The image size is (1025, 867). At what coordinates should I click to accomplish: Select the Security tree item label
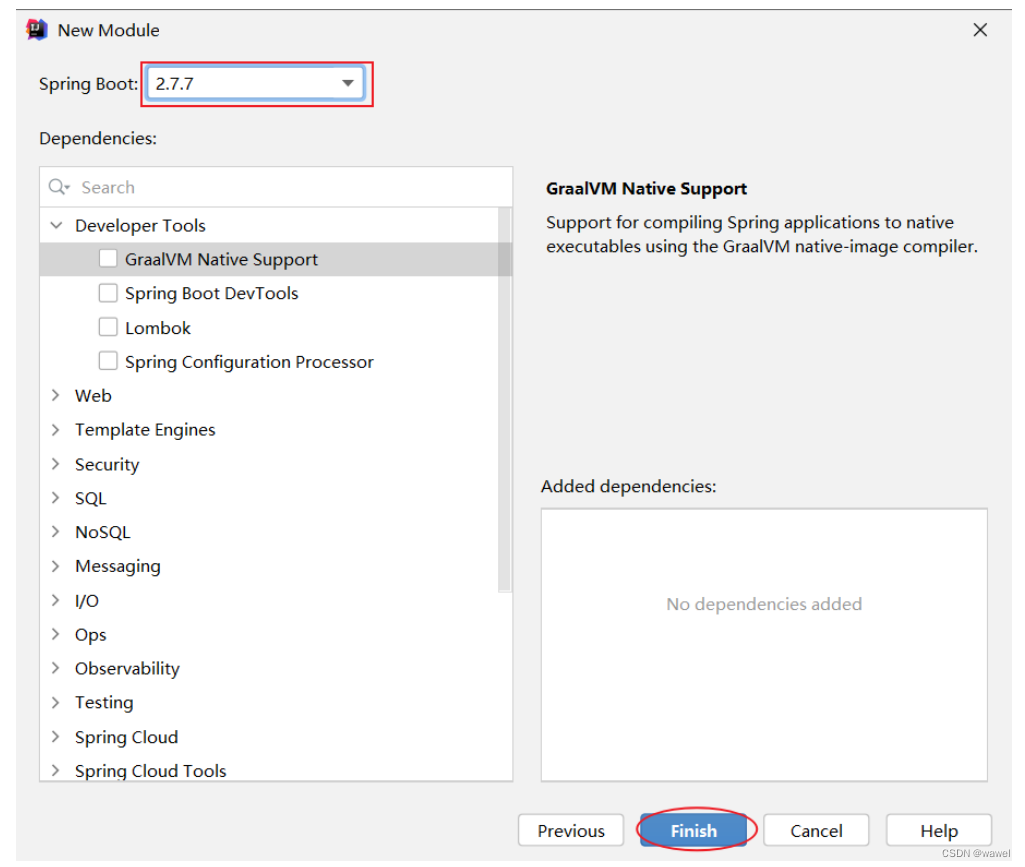(107, 464)
